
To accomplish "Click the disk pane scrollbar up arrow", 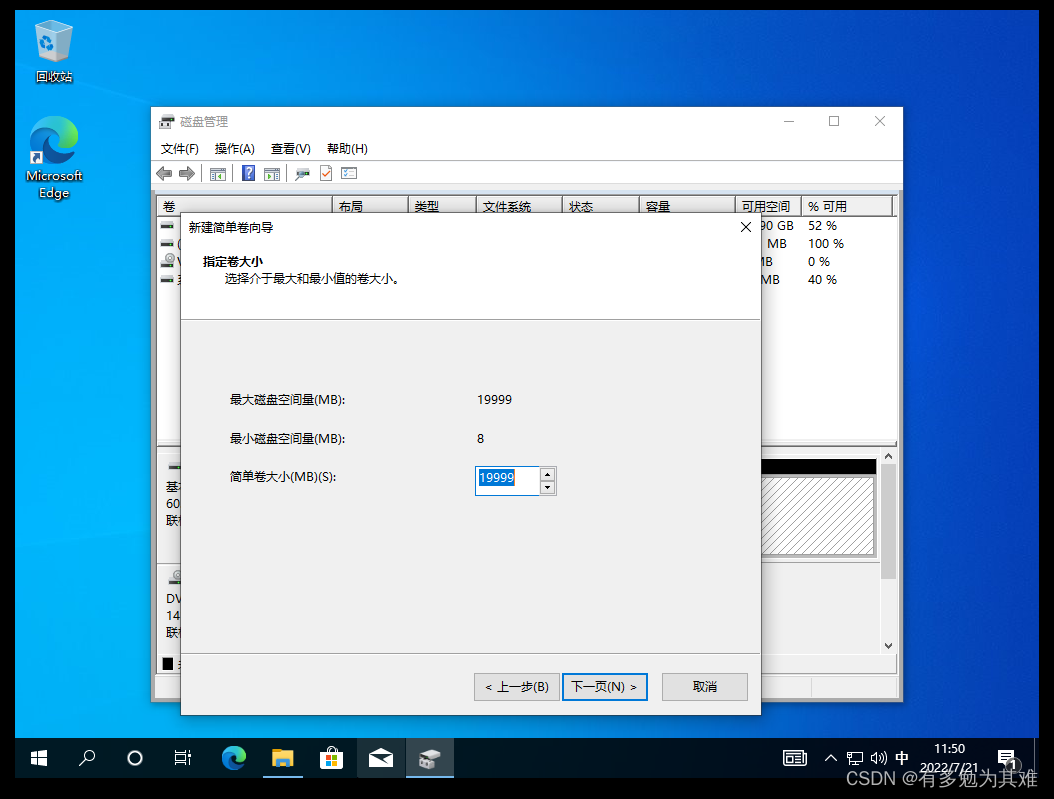I will point(889,456).
